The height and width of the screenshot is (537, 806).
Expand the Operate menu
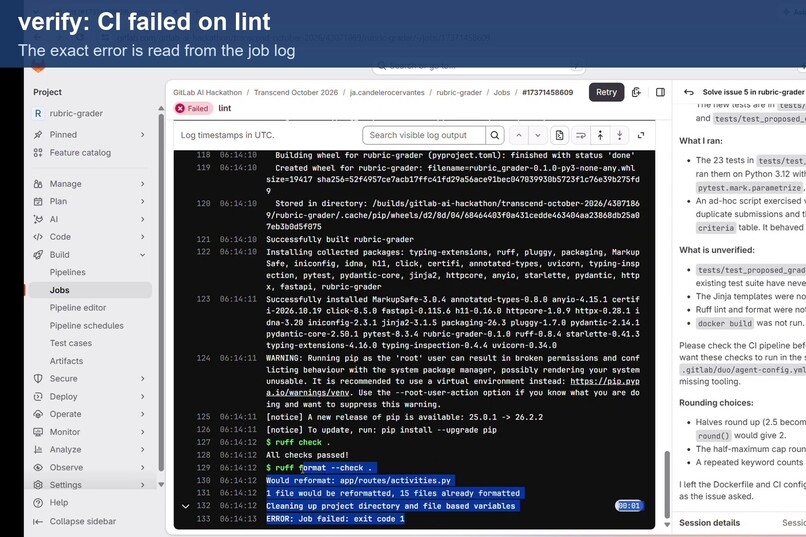(x=90, y=414)
